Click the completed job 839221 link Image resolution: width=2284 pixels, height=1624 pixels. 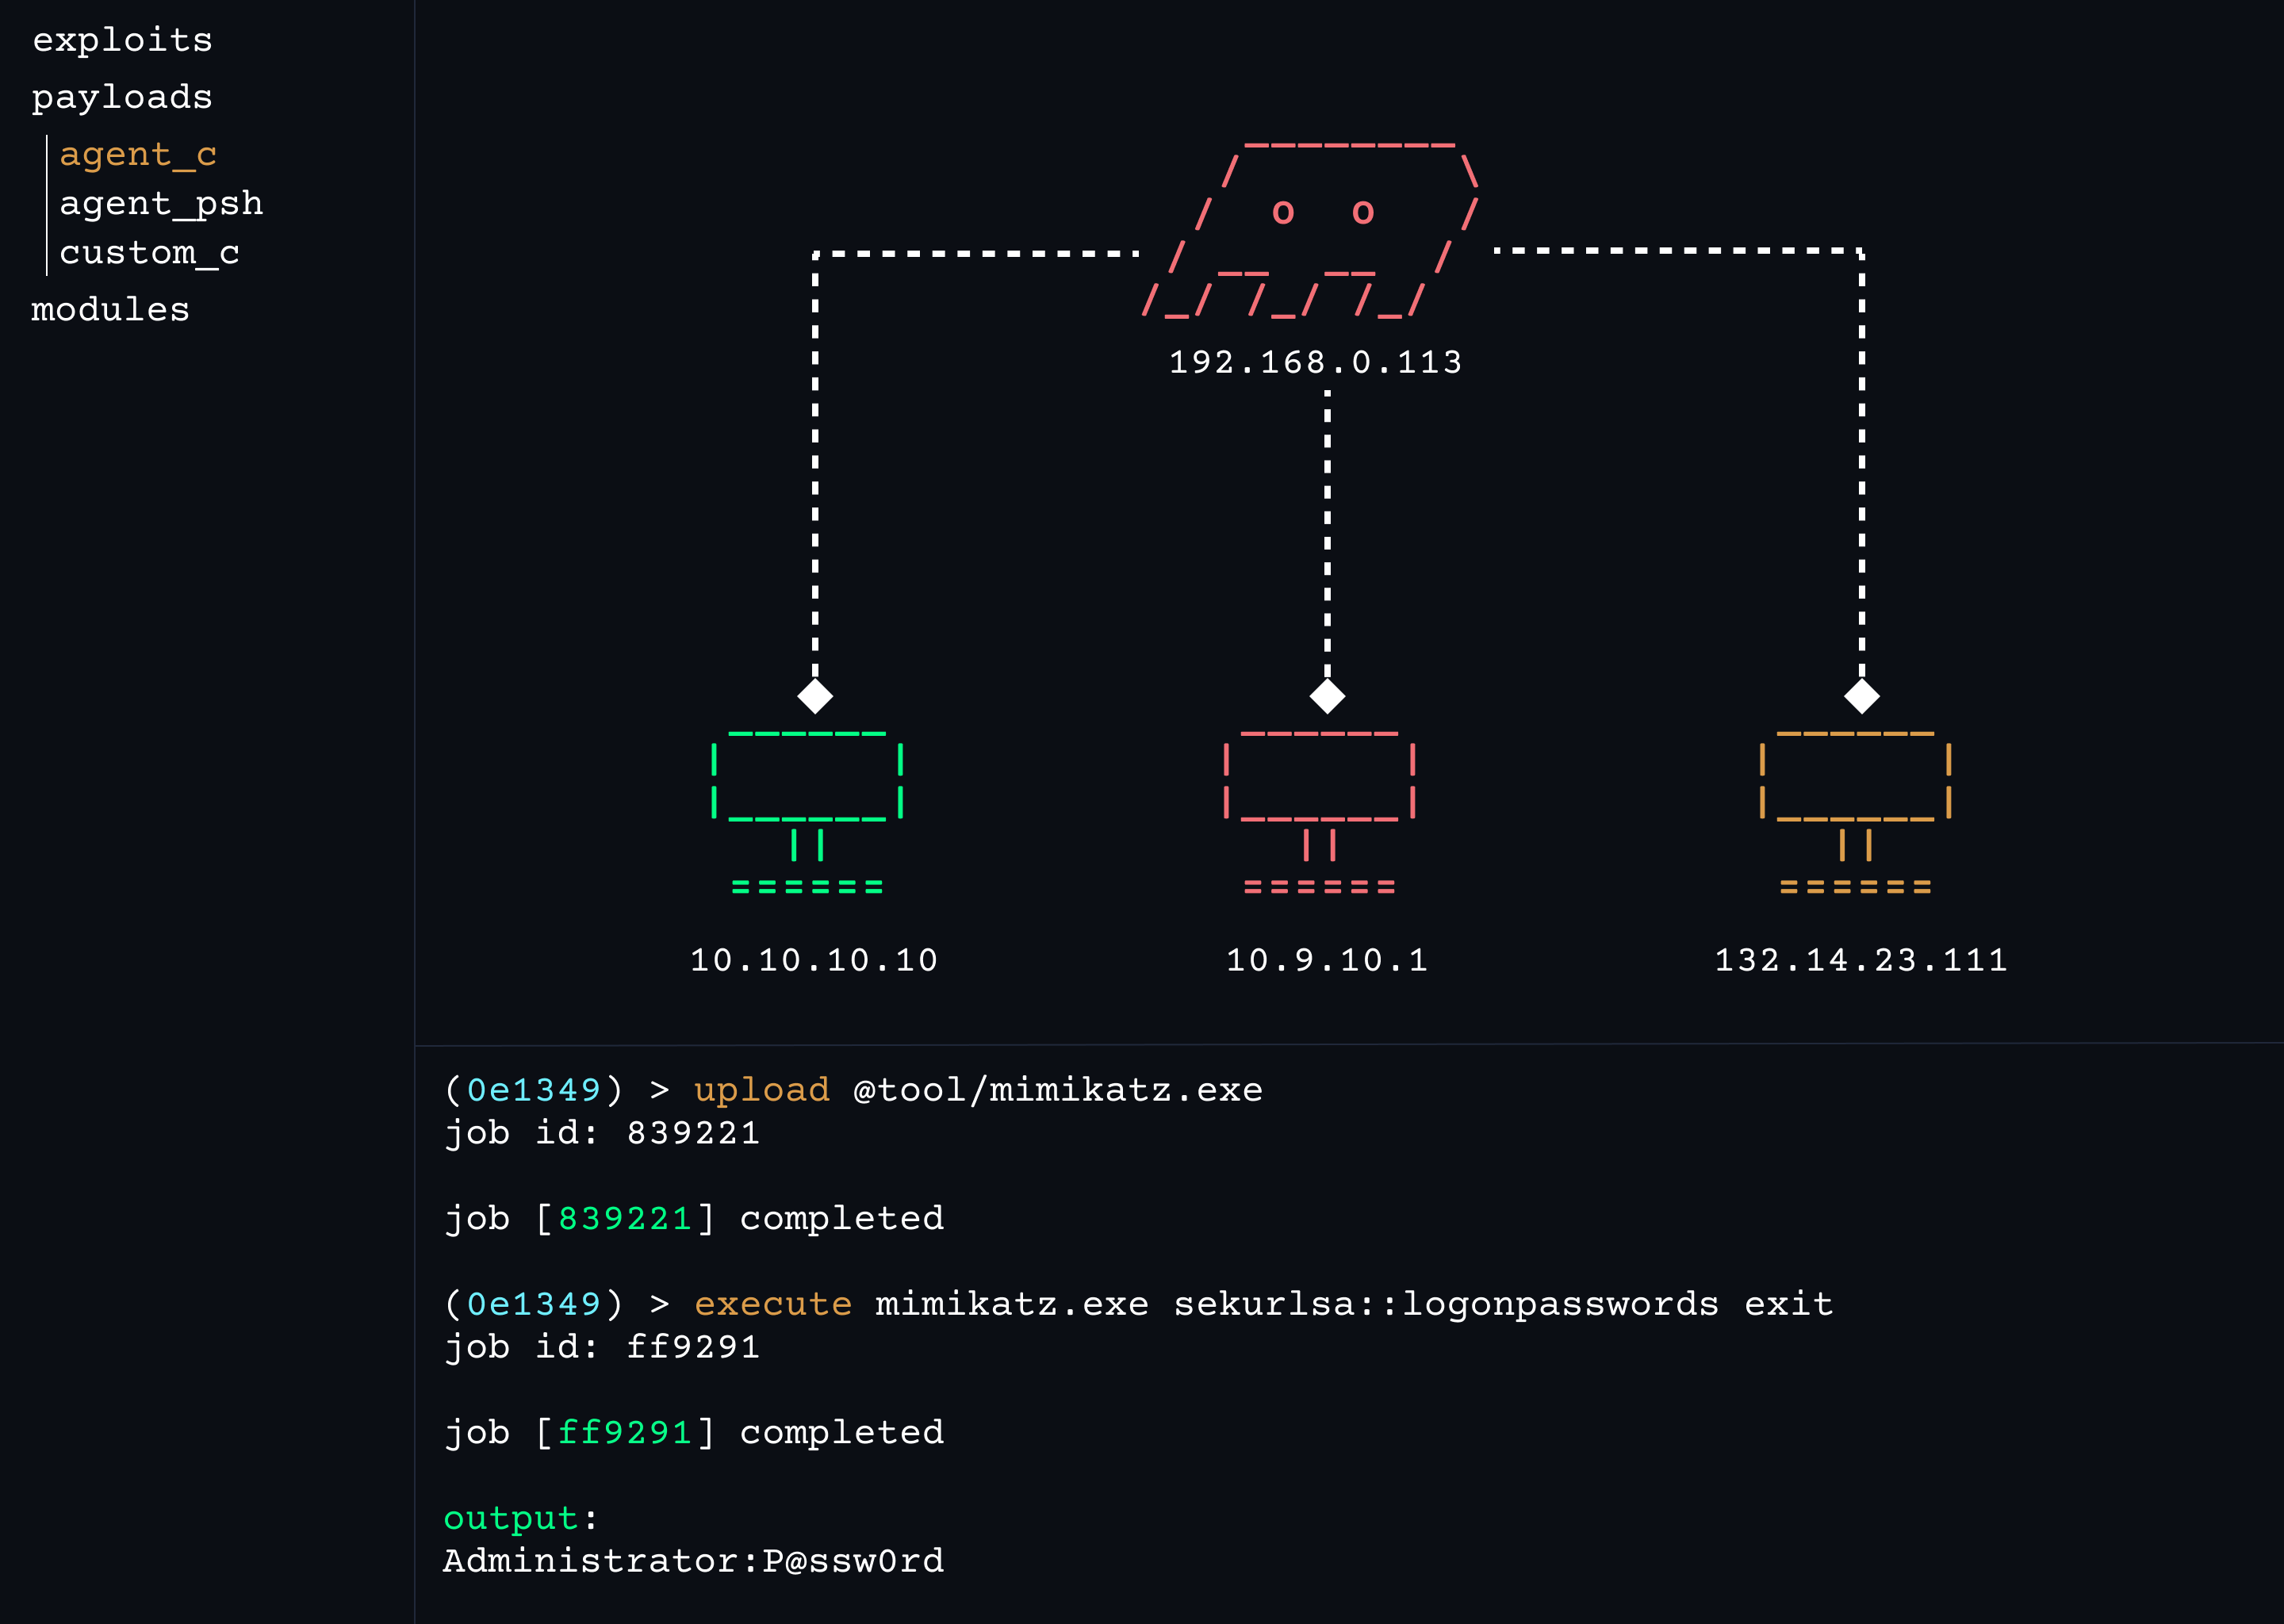pos(626,1218)
